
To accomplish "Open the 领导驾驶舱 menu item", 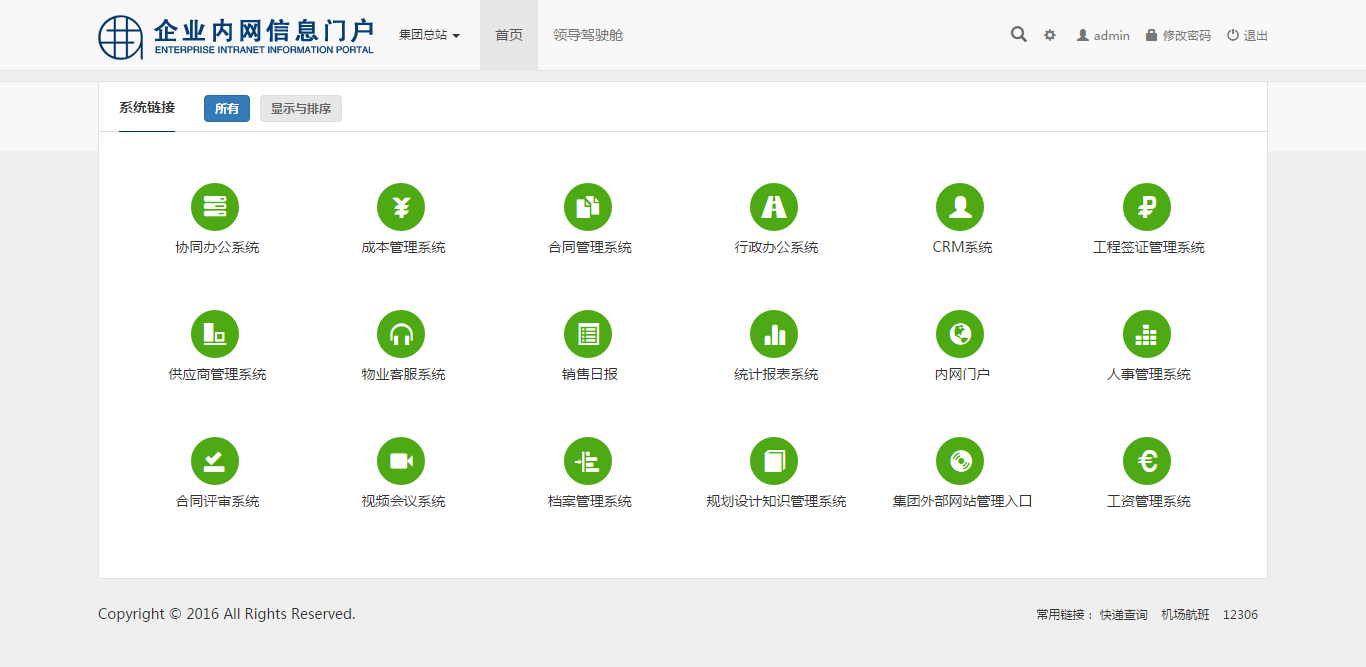I will pyautogui.click(x=588, y=35).
